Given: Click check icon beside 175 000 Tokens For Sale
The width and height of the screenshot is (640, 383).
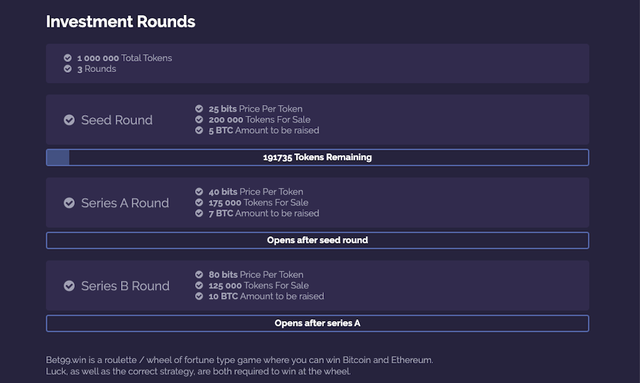Looking at the screenshot, I should point(199,203).
